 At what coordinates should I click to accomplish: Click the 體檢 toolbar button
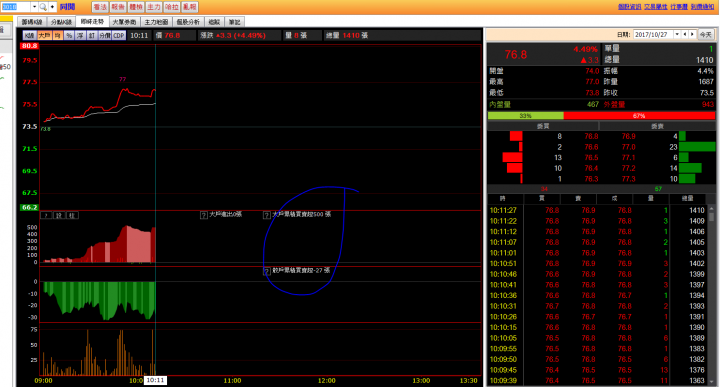point(136,7)
